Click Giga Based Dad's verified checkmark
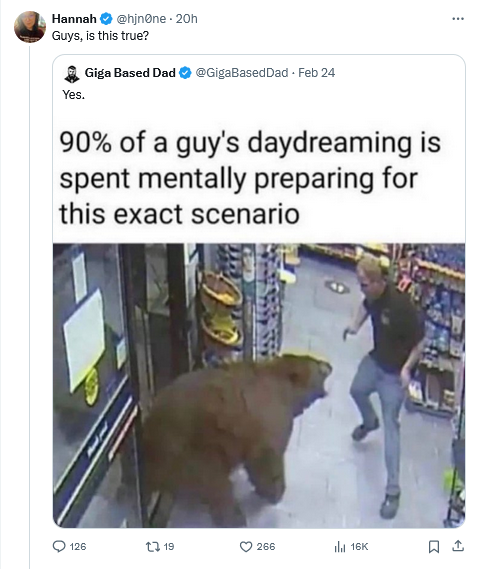Screen dimensions: 478x569 (x=185, y=73)
